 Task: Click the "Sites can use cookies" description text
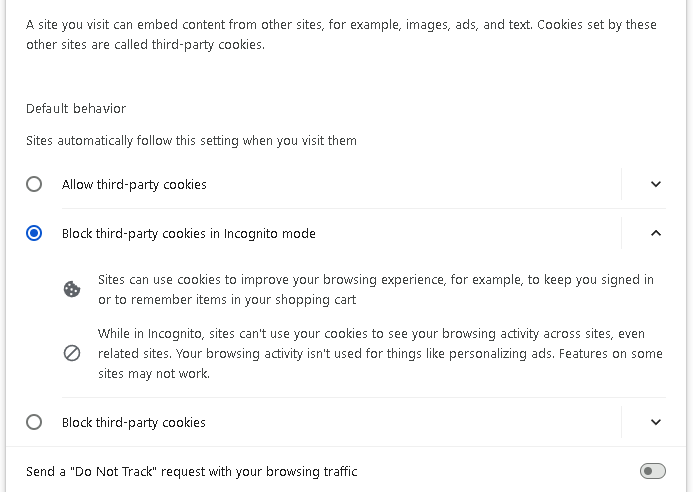(376, 290)
